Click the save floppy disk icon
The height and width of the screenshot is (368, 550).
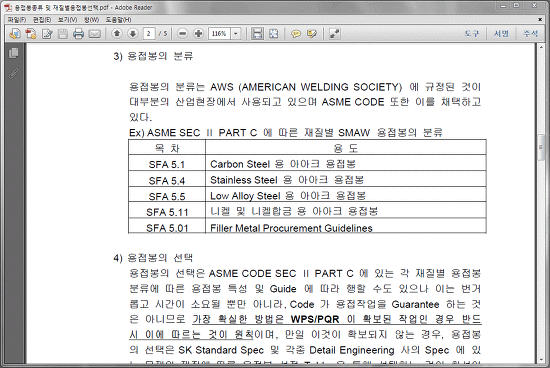pyautogui.click(x=63, y=34)
